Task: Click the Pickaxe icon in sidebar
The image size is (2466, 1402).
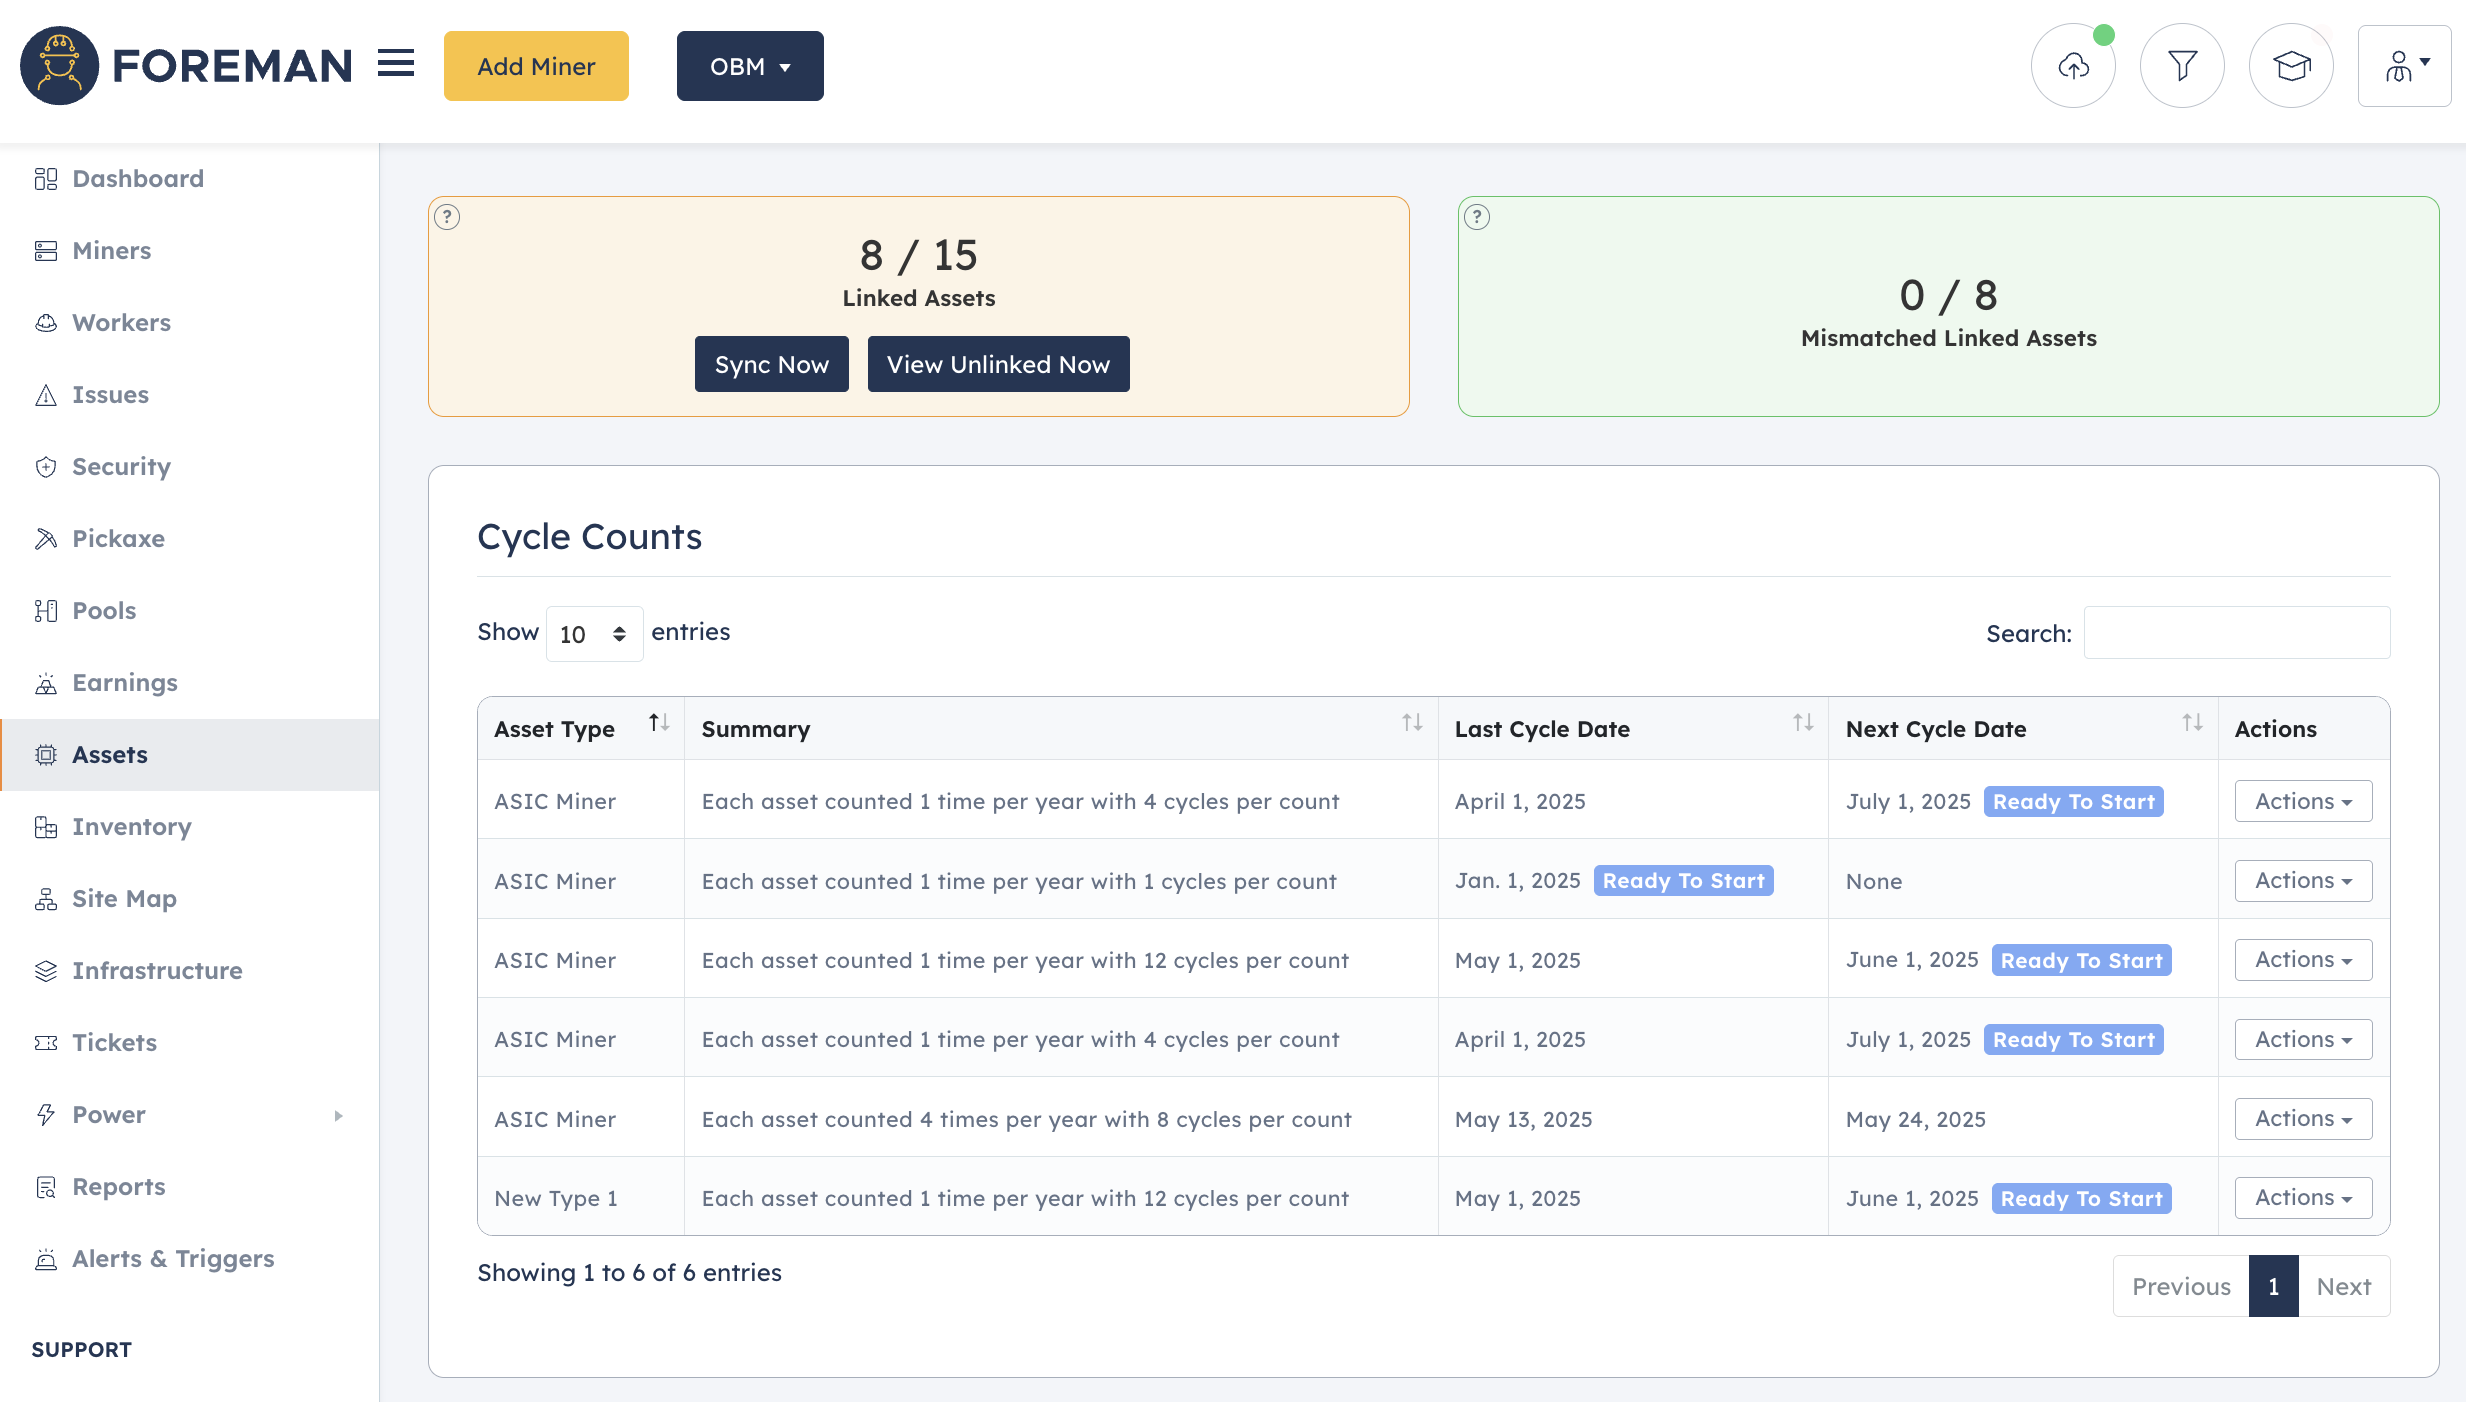Action: pos(46,539)
